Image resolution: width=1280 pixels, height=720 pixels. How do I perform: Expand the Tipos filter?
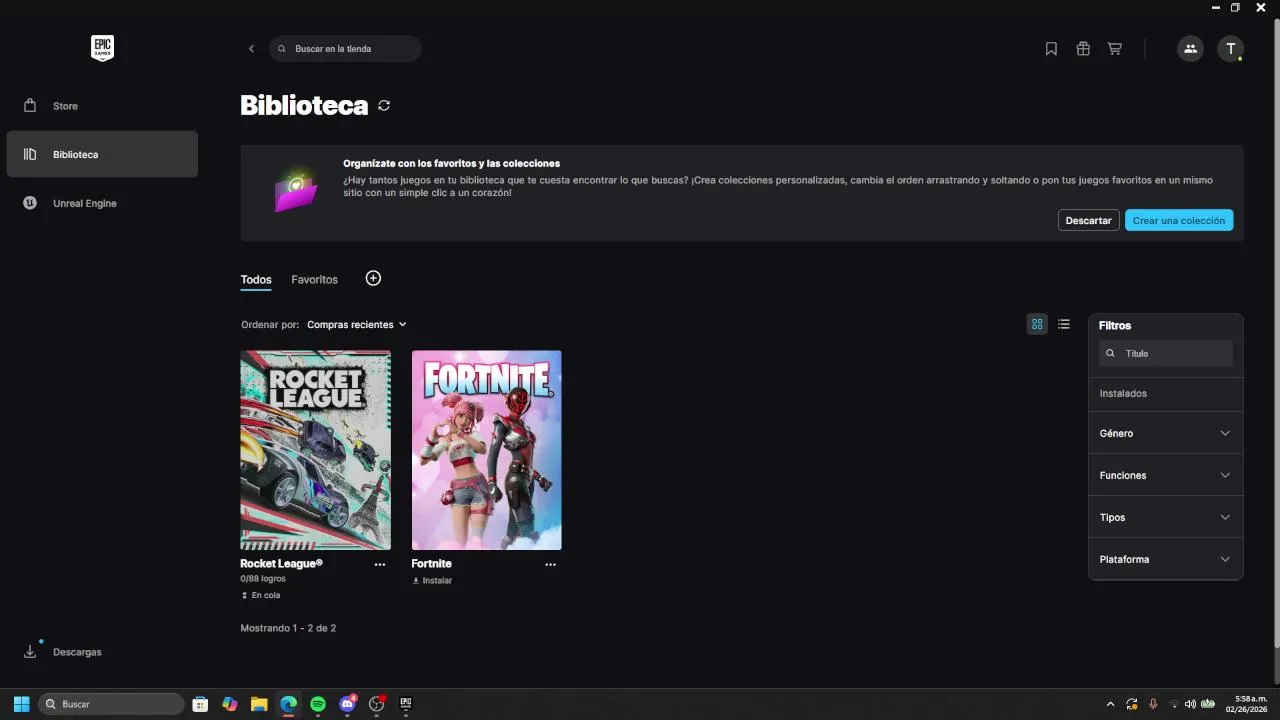[x=1165, y=517]
